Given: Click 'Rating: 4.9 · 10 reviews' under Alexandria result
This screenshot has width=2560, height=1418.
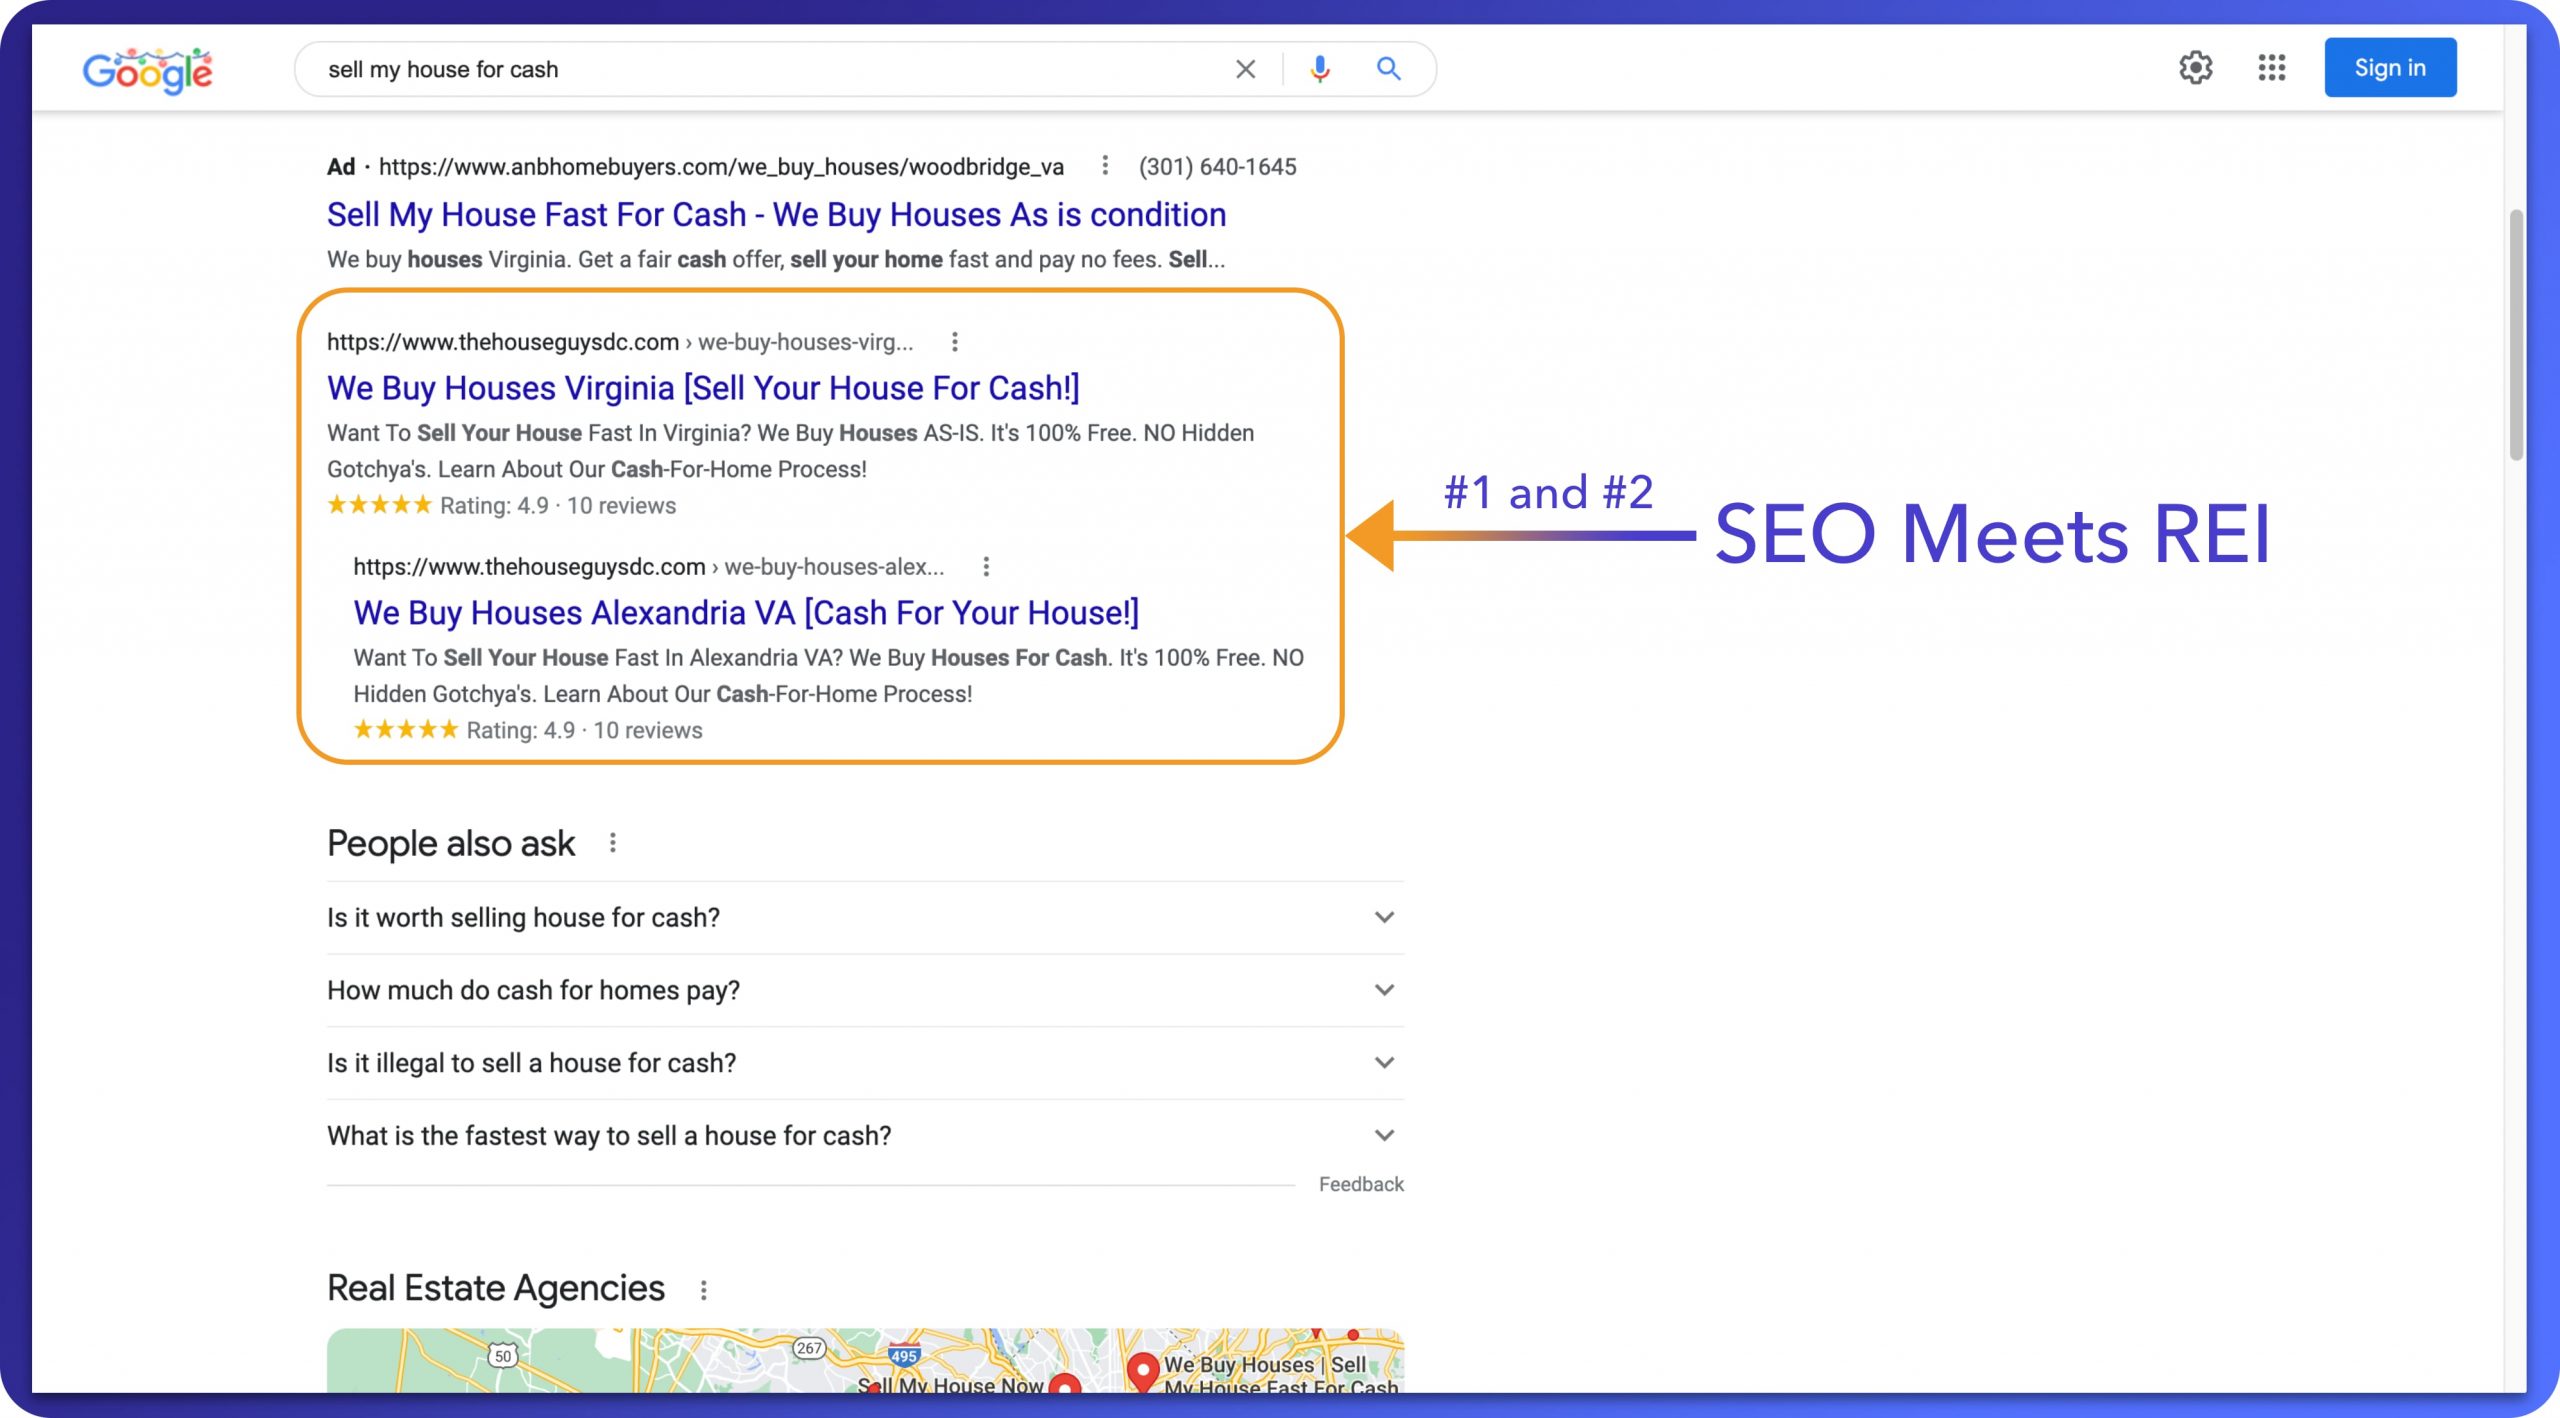Looking at the screenshot, I should (584, 731).
